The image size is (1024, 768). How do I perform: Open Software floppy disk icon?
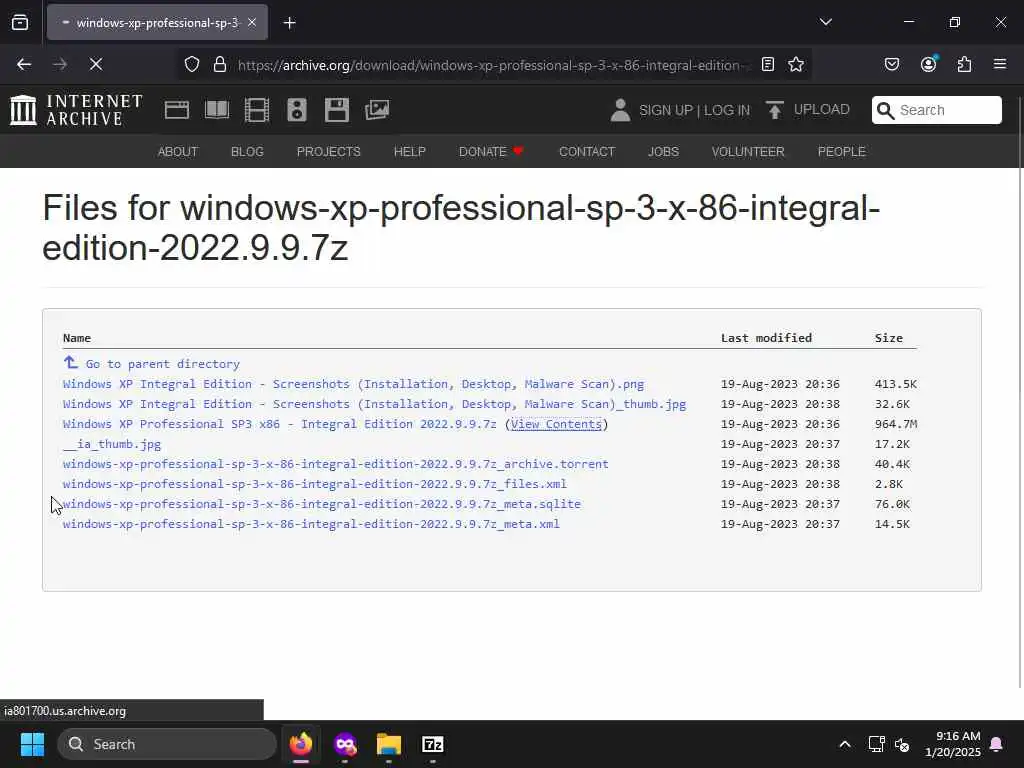point(336,110)
